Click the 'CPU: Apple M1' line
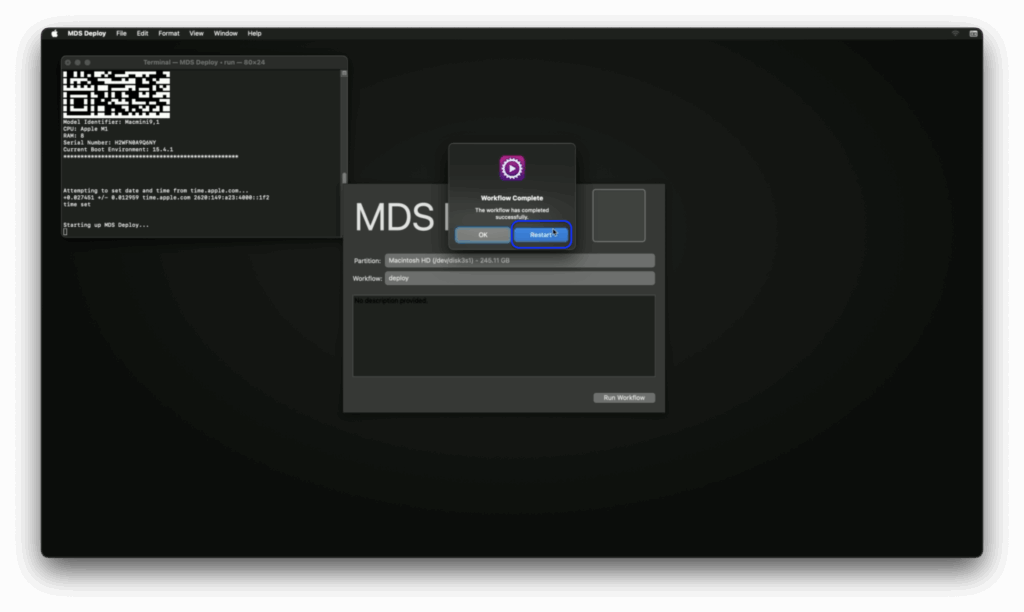The width and height of the screenshot is (1024, 612). [86, 129]
